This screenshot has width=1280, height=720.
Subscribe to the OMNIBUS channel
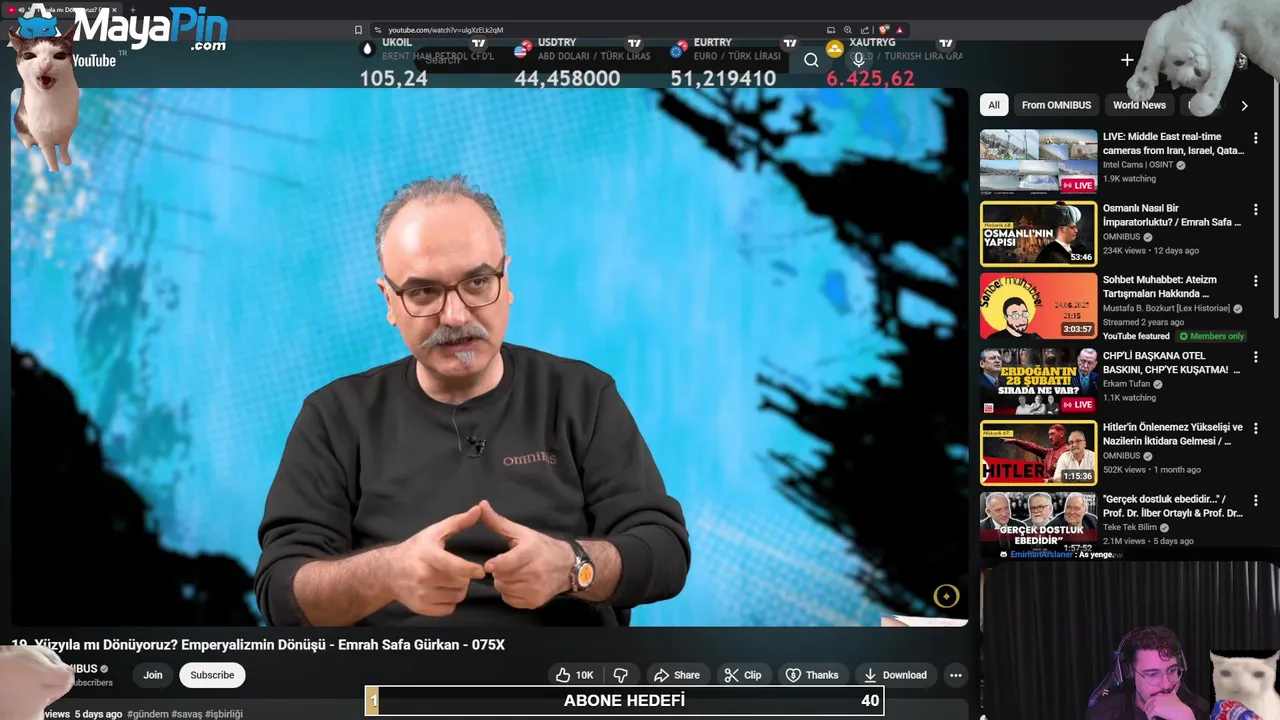212,675
